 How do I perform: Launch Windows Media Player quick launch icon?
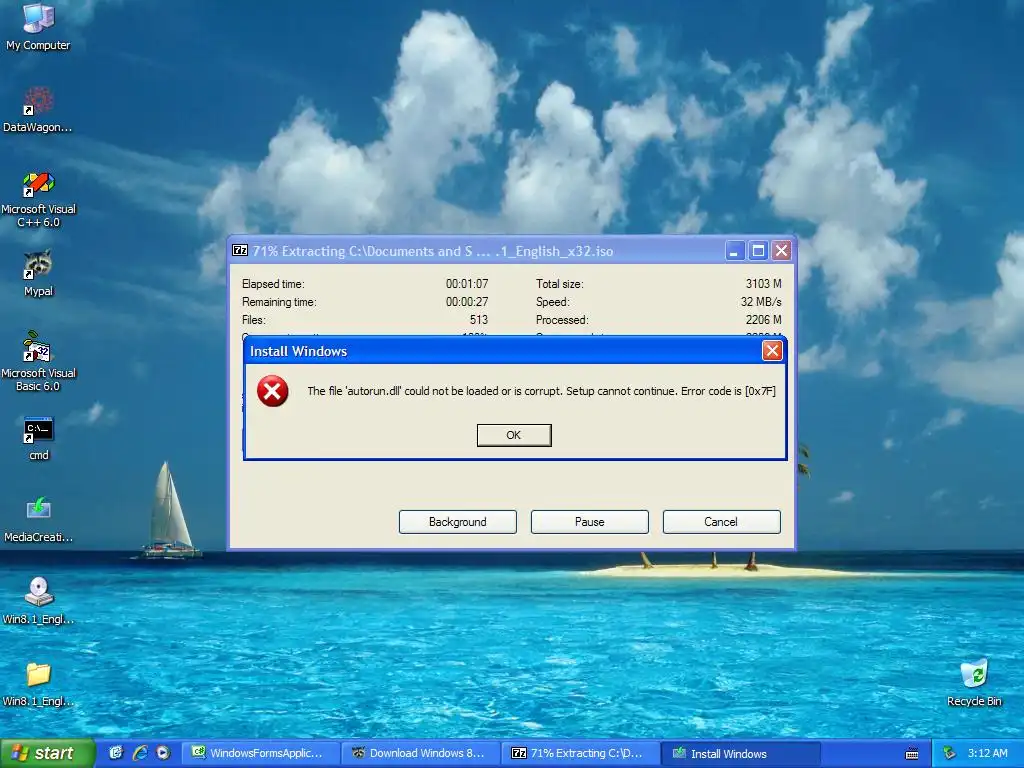coord(163,753)
